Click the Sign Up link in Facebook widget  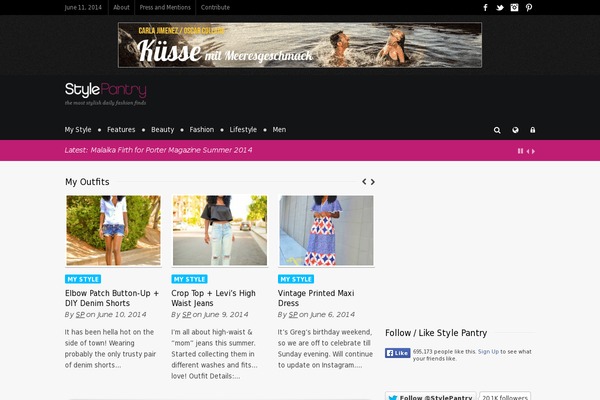point(488,351)
